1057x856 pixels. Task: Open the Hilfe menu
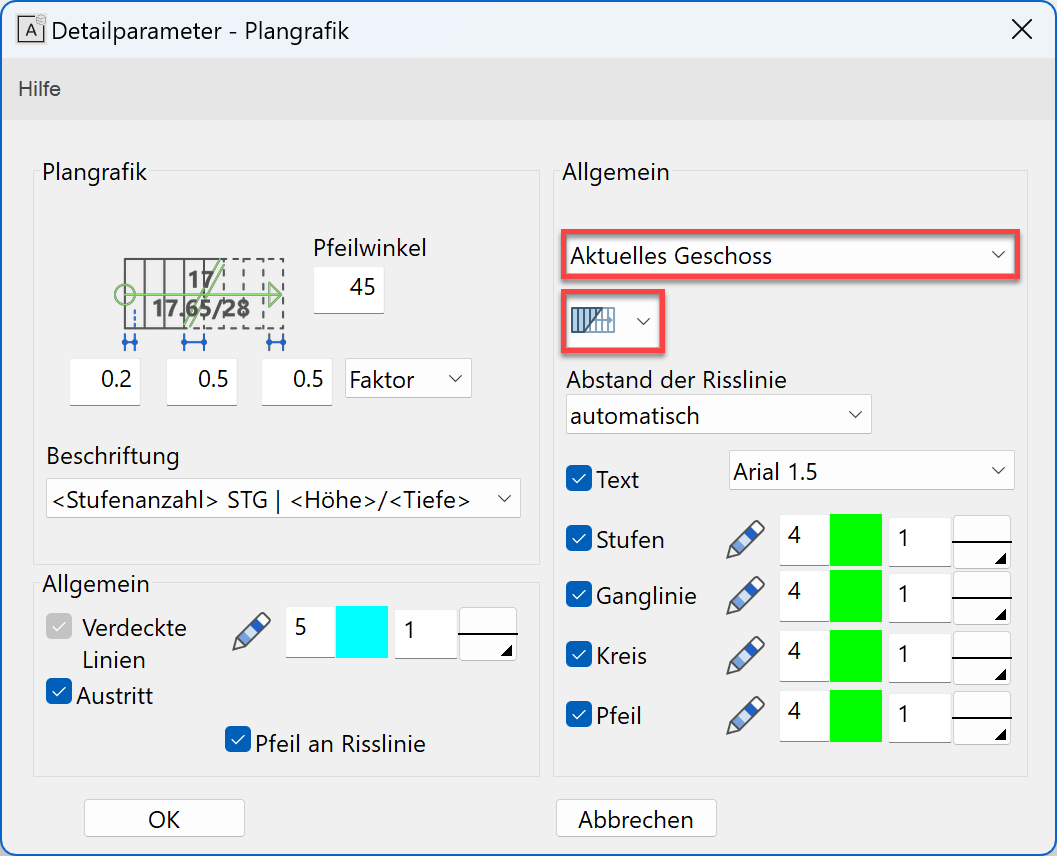(40, 89)
